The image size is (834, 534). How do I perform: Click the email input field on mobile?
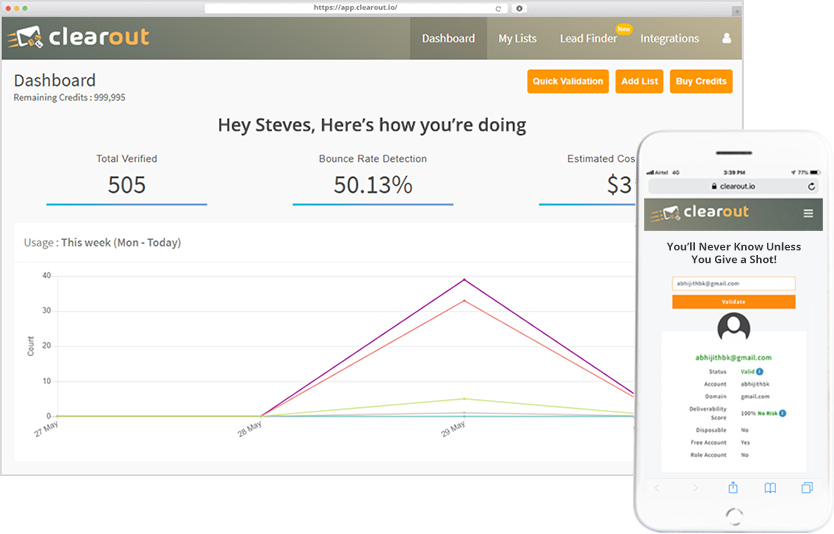(x=733, y=284)
